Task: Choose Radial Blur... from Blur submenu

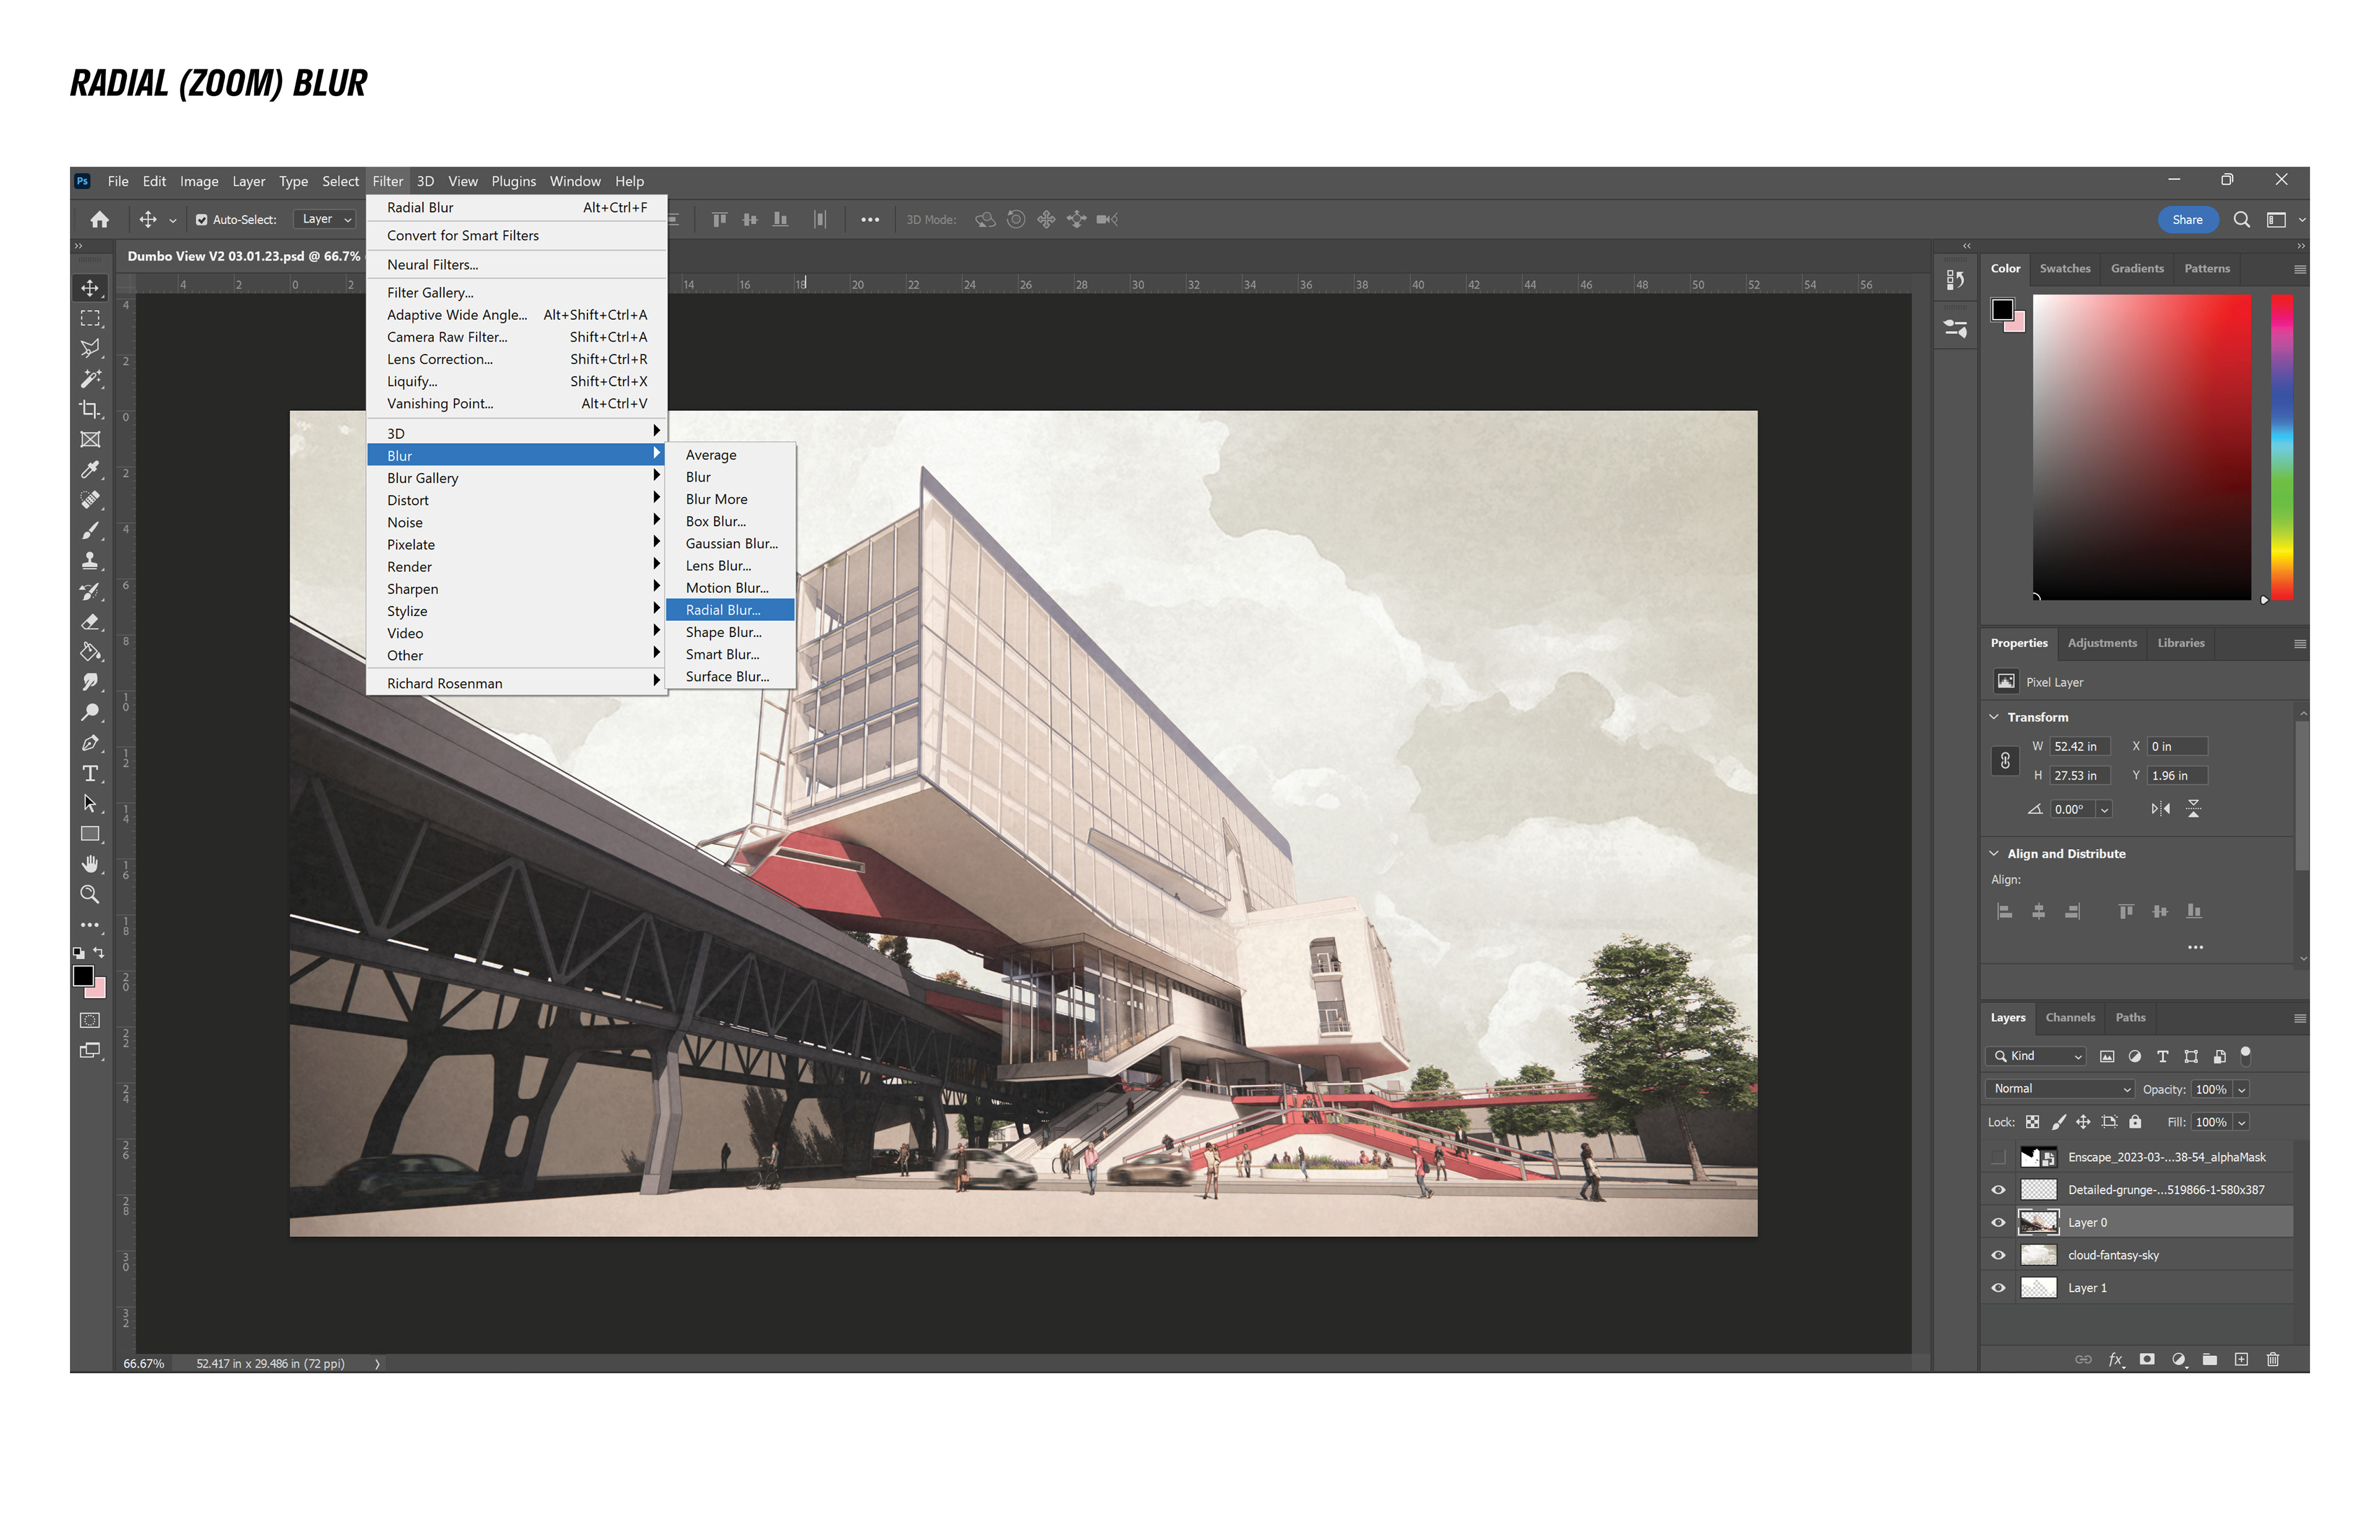Action: (x=723, y=610)
